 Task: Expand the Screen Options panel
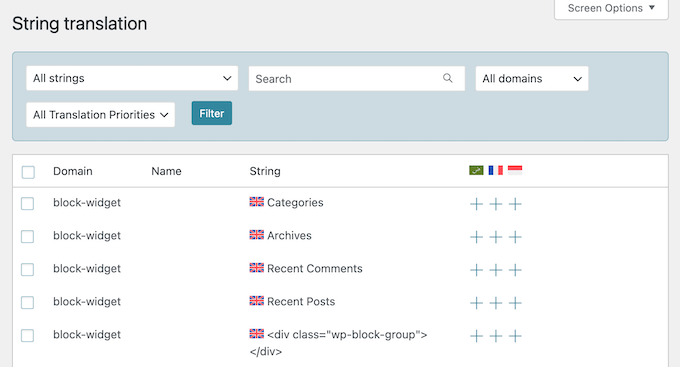click(611, 8)
